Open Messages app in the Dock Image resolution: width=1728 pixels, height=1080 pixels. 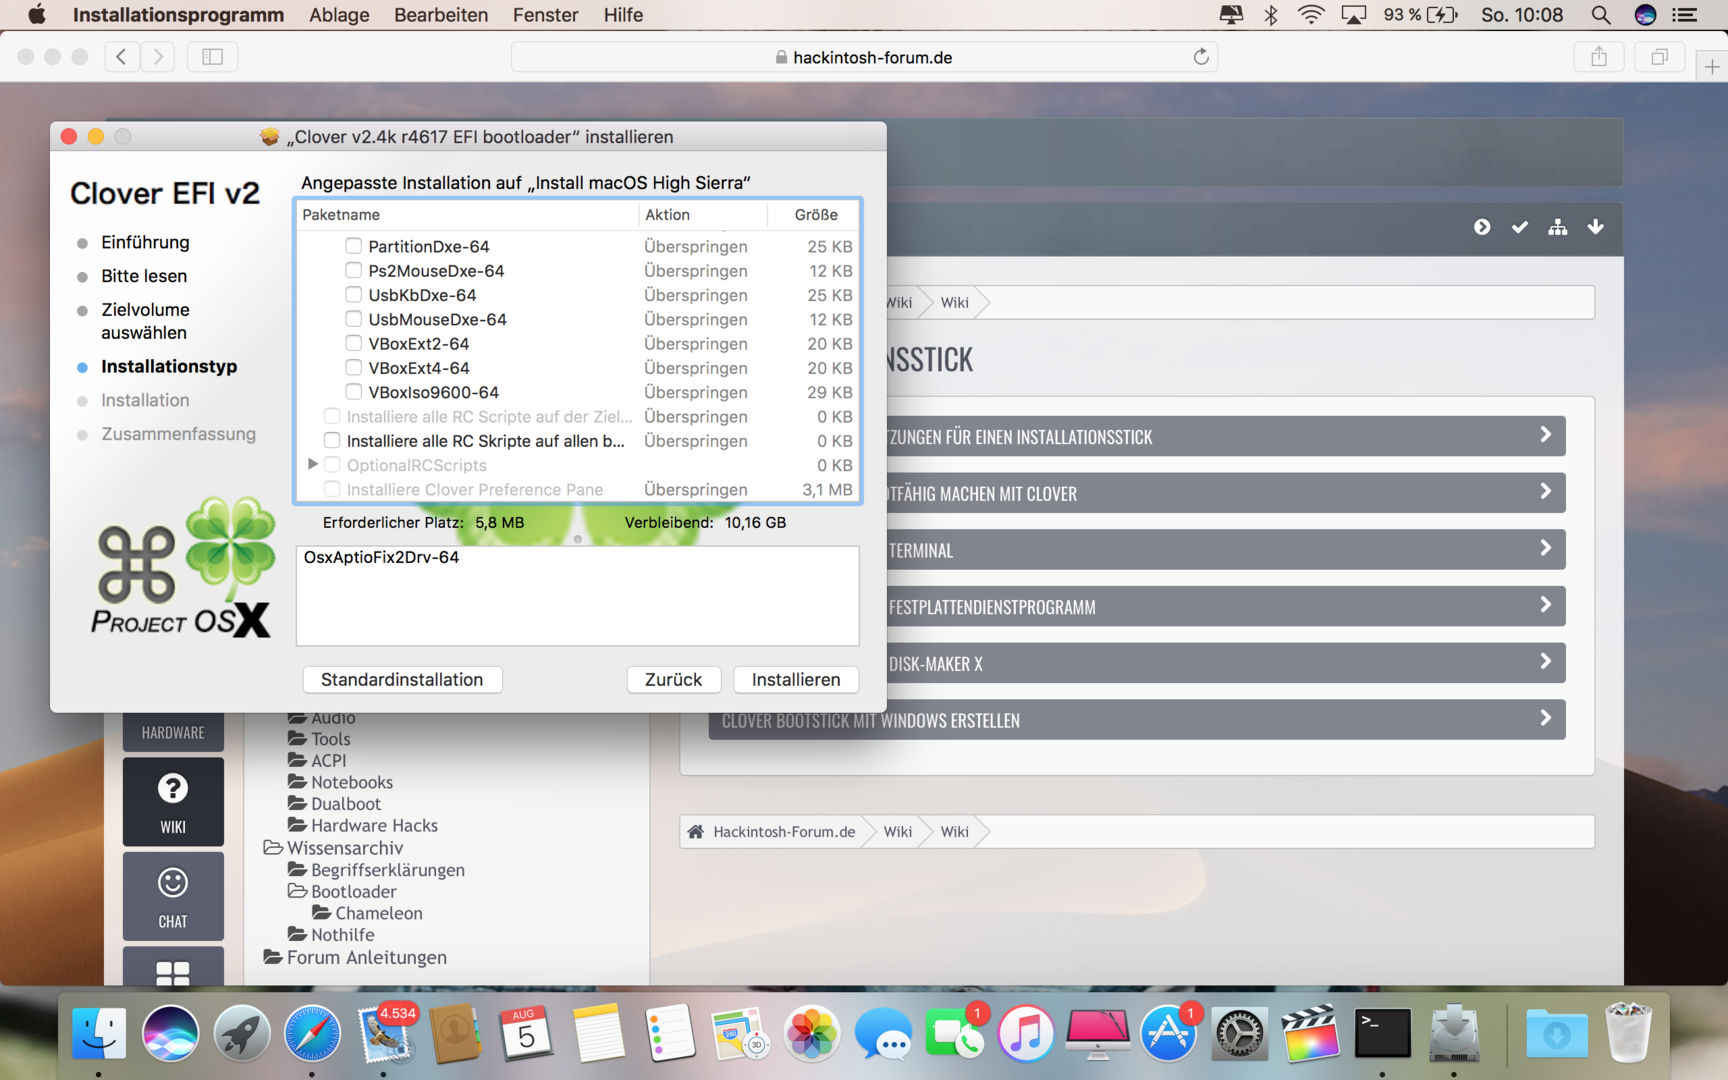point(883,1033)
